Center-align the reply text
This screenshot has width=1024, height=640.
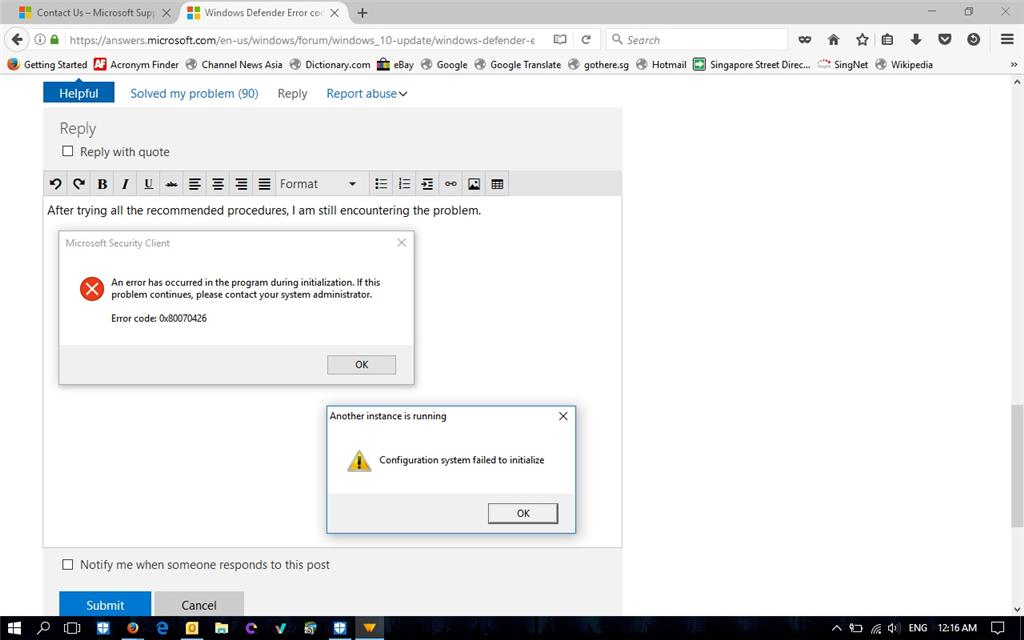pos(217,183)
